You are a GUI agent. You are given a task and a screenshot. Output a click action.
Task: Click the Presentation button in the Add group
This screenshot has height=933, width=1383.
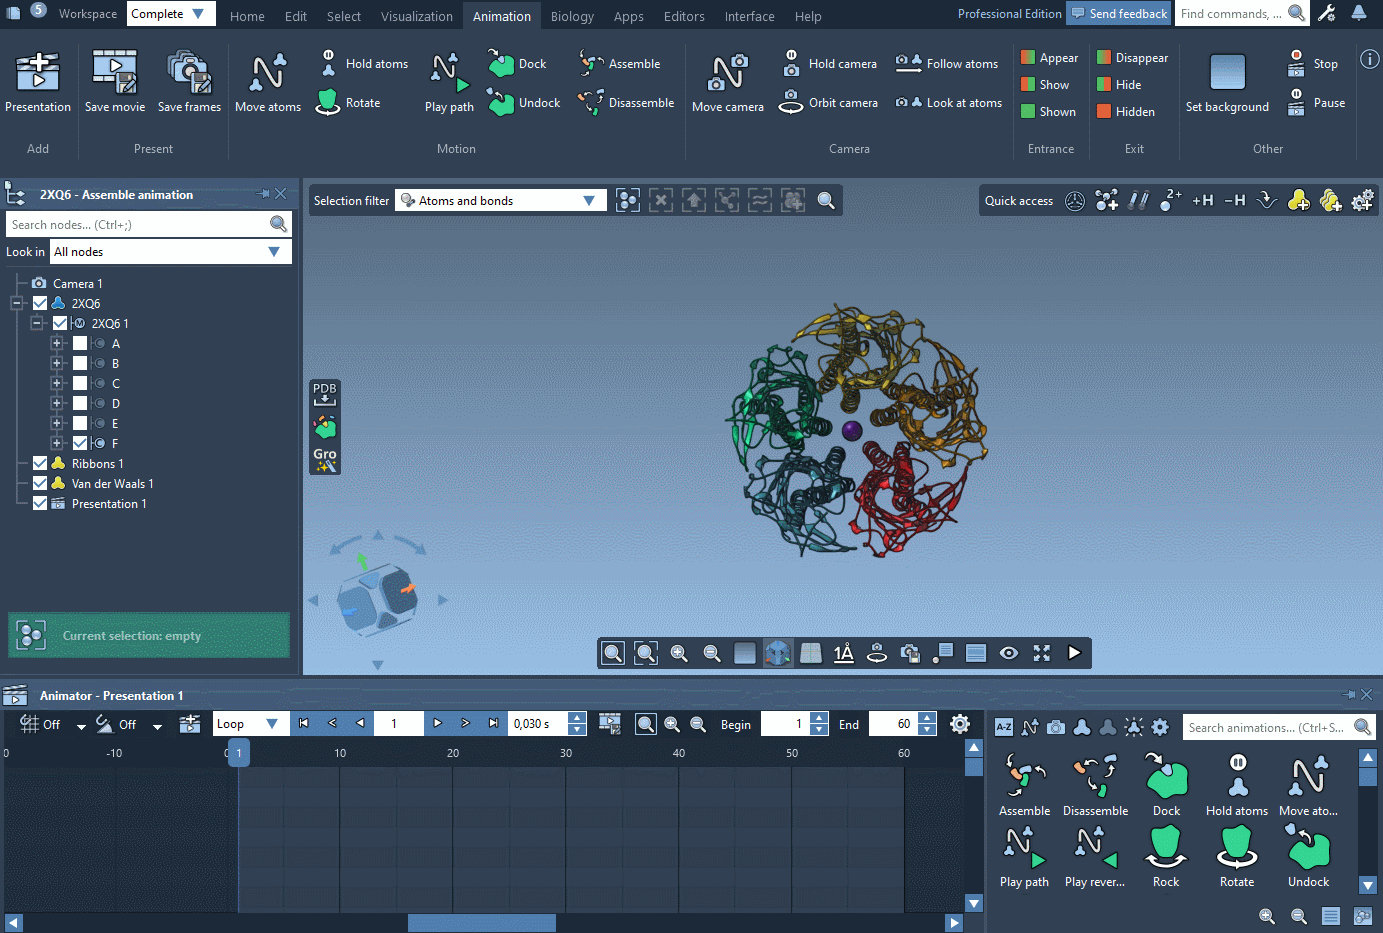tap(37, 80)
